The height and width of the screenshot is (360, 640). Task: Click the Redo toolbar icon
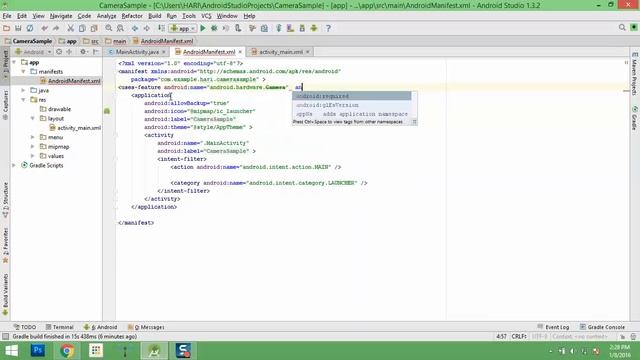tap(56, 28)
